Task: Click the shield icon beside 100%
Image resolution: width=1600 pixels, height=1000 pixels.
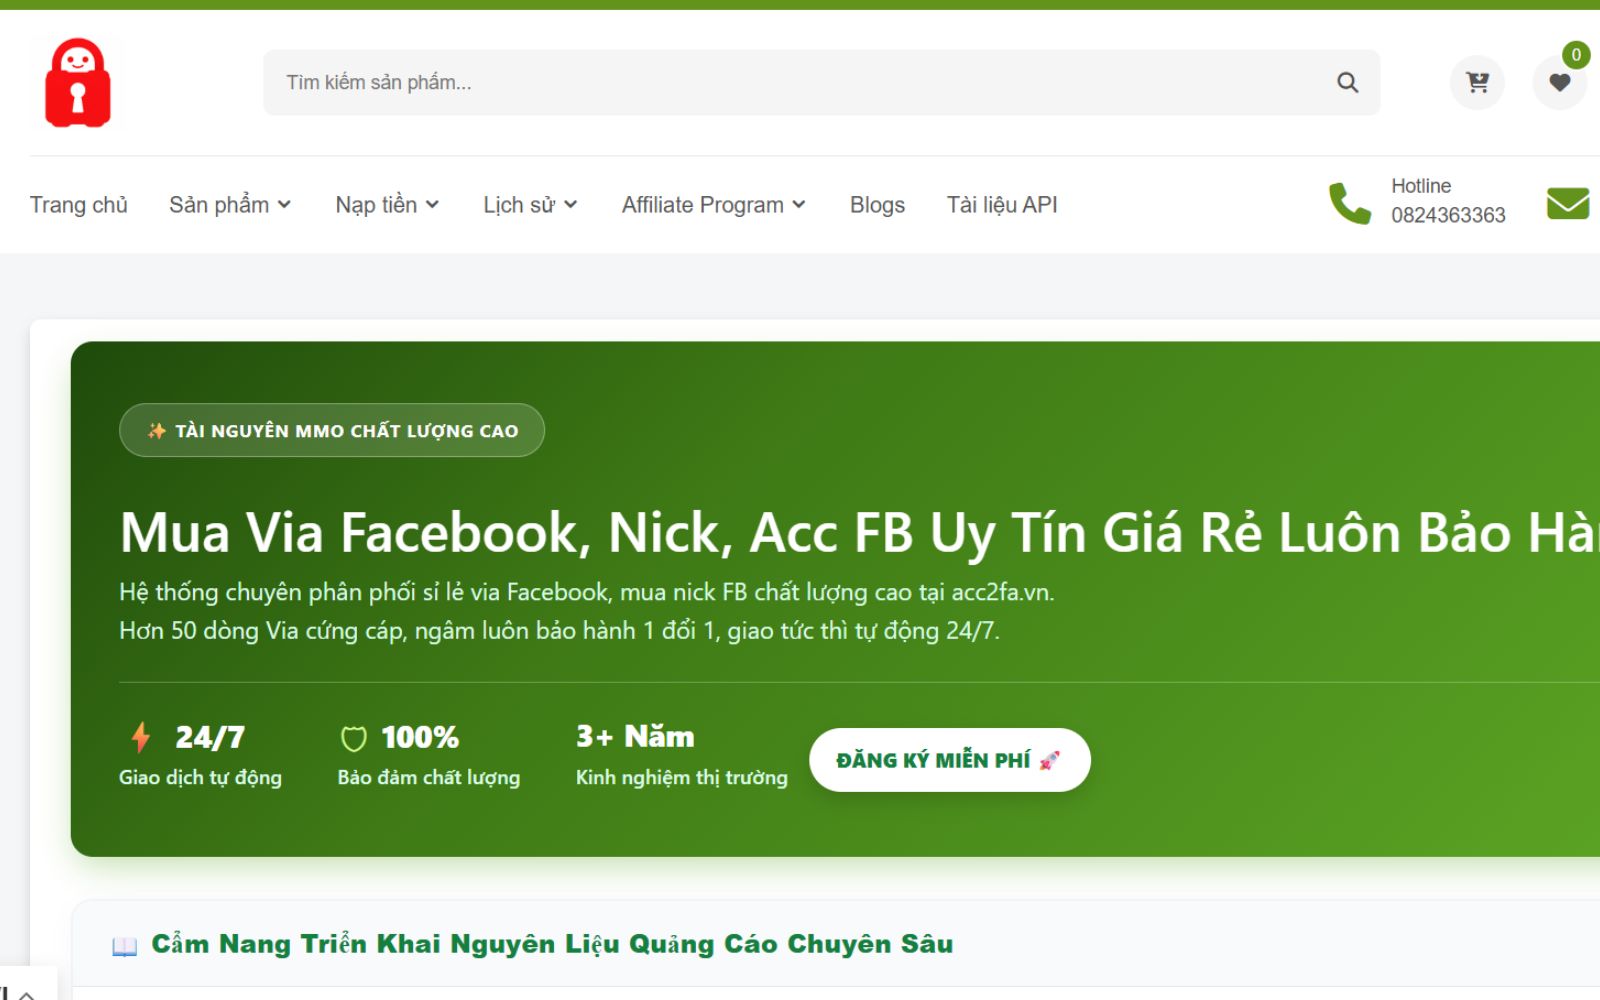Action: [354, 738]
